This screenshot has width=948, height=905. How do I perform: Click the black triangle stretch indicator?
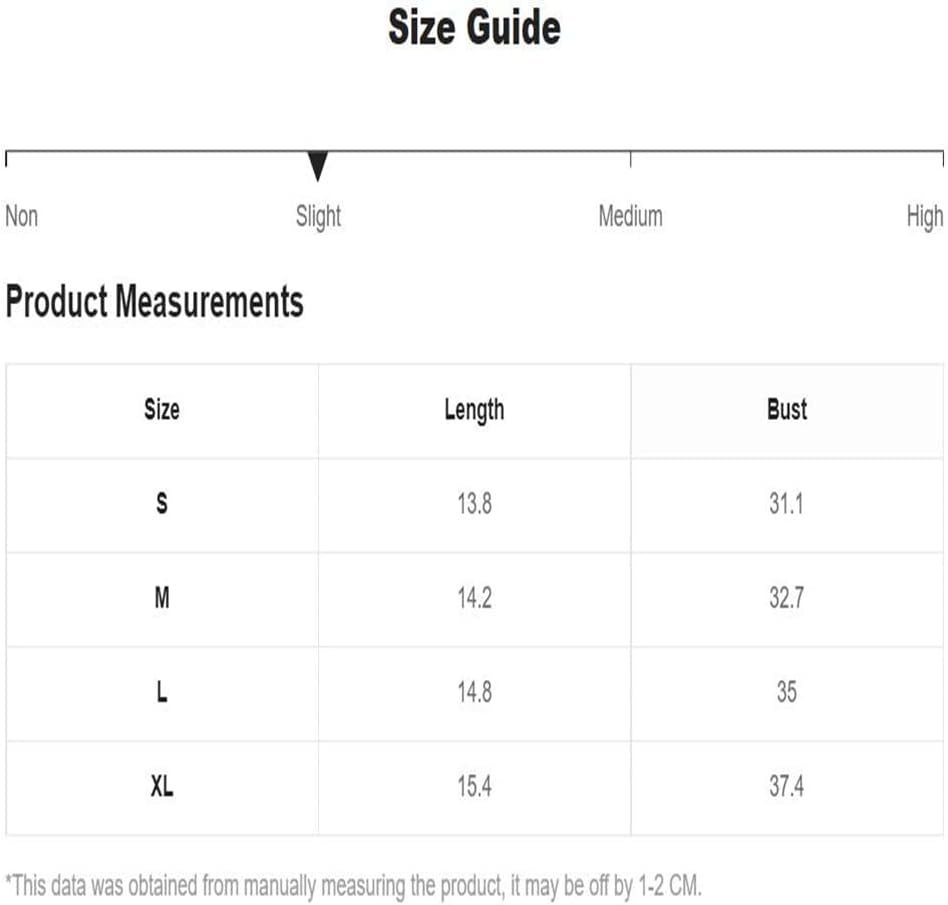tap(317, 166)
